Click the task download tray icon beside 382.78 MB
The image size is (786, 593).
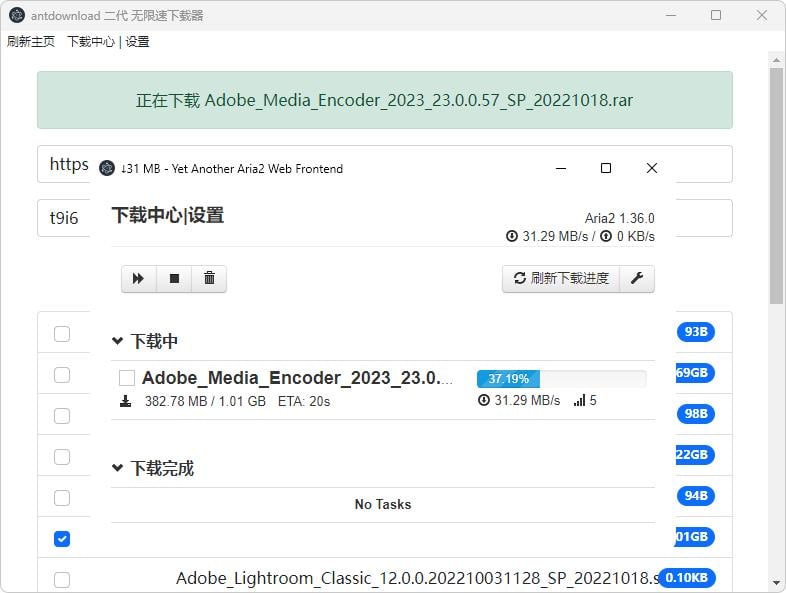pos(125,401)
